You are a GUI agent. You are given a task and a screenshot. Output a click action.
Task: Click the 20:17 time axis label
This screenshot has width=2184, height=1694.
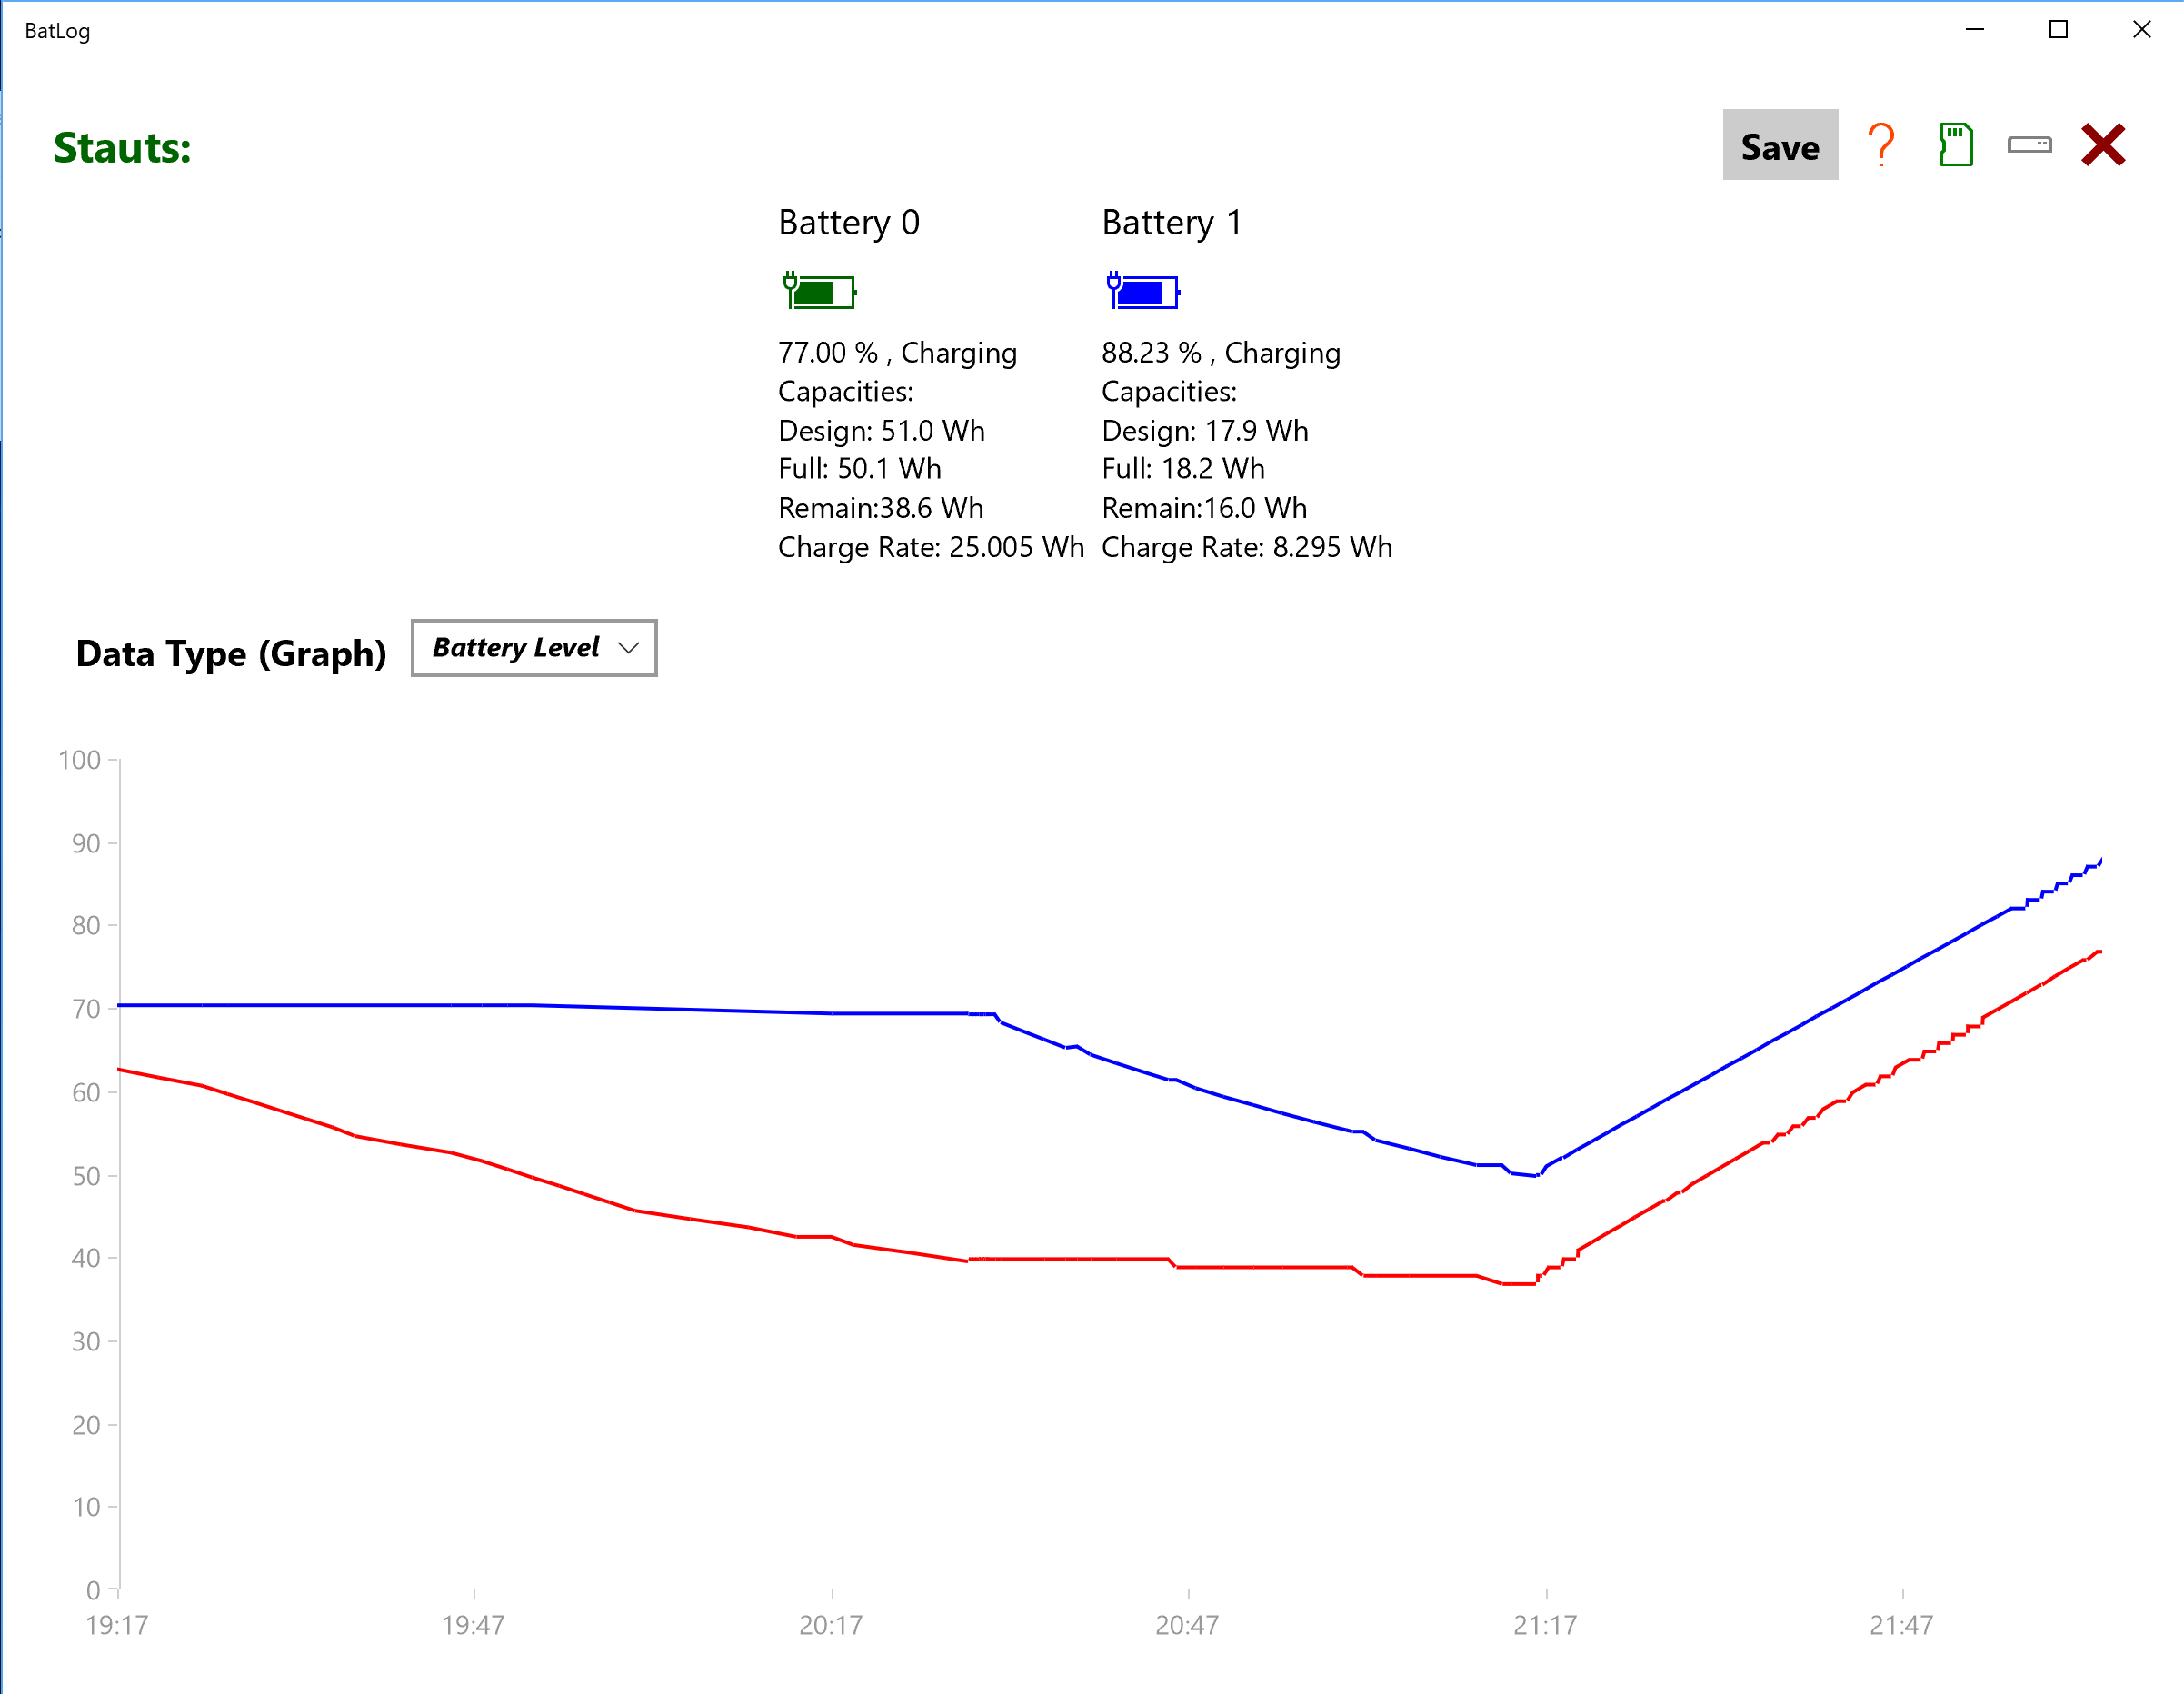coord(830,1625)
